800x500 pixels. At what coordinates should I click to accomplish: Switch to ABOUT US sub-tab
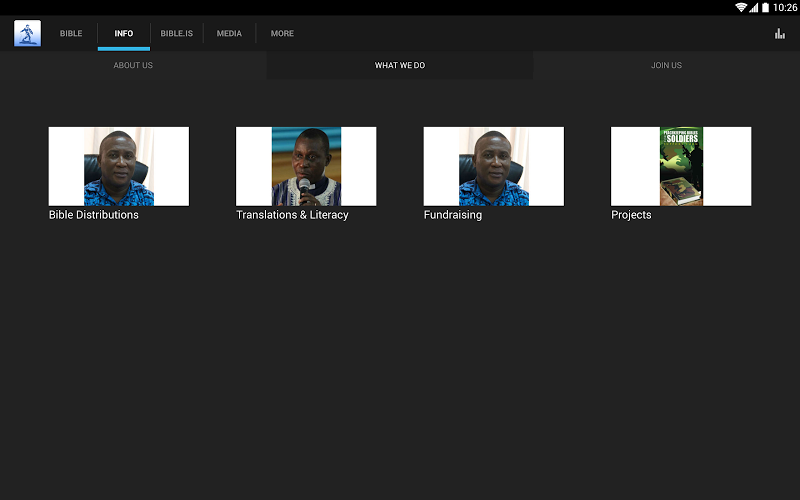coord(133,65)
